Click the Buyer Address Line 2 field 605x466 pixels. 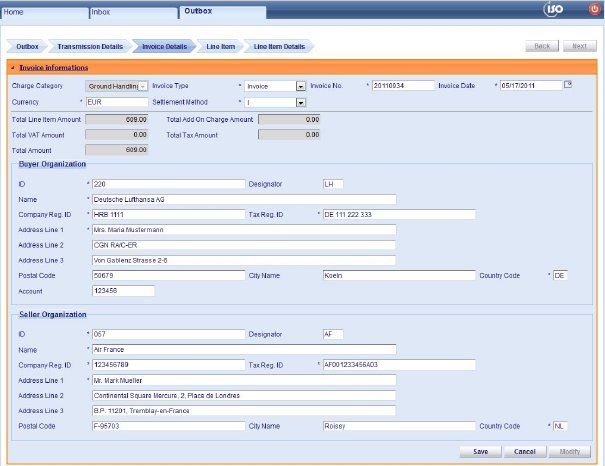pos(244,245)
